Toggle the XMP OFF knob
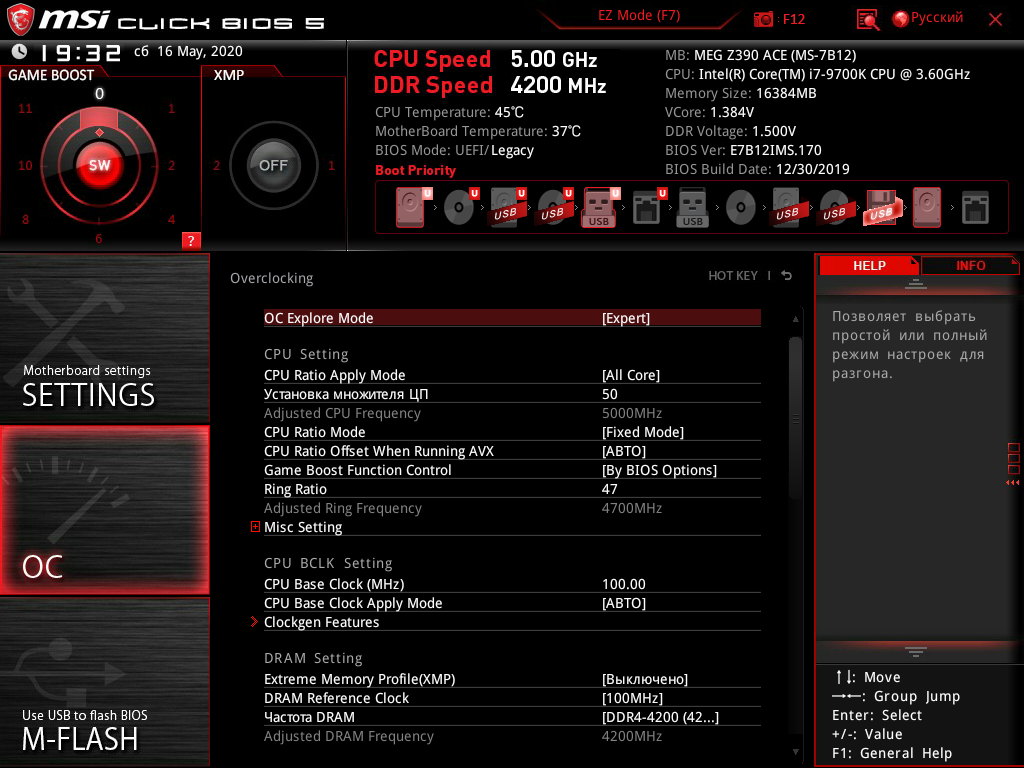The width and height of the screenshot is (1024, 768). pyautogui.click(x=273, y=165)
